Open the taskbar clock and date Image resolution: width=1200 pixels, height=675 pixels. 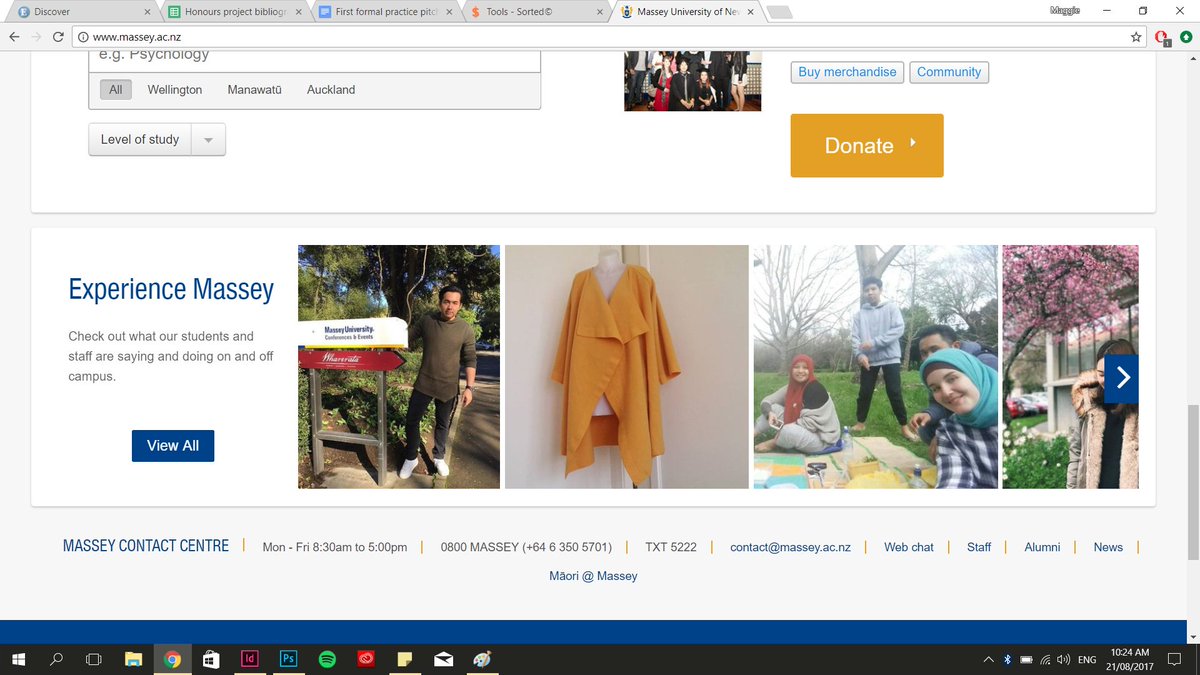pyautogui.click(x=1131, y=659)
